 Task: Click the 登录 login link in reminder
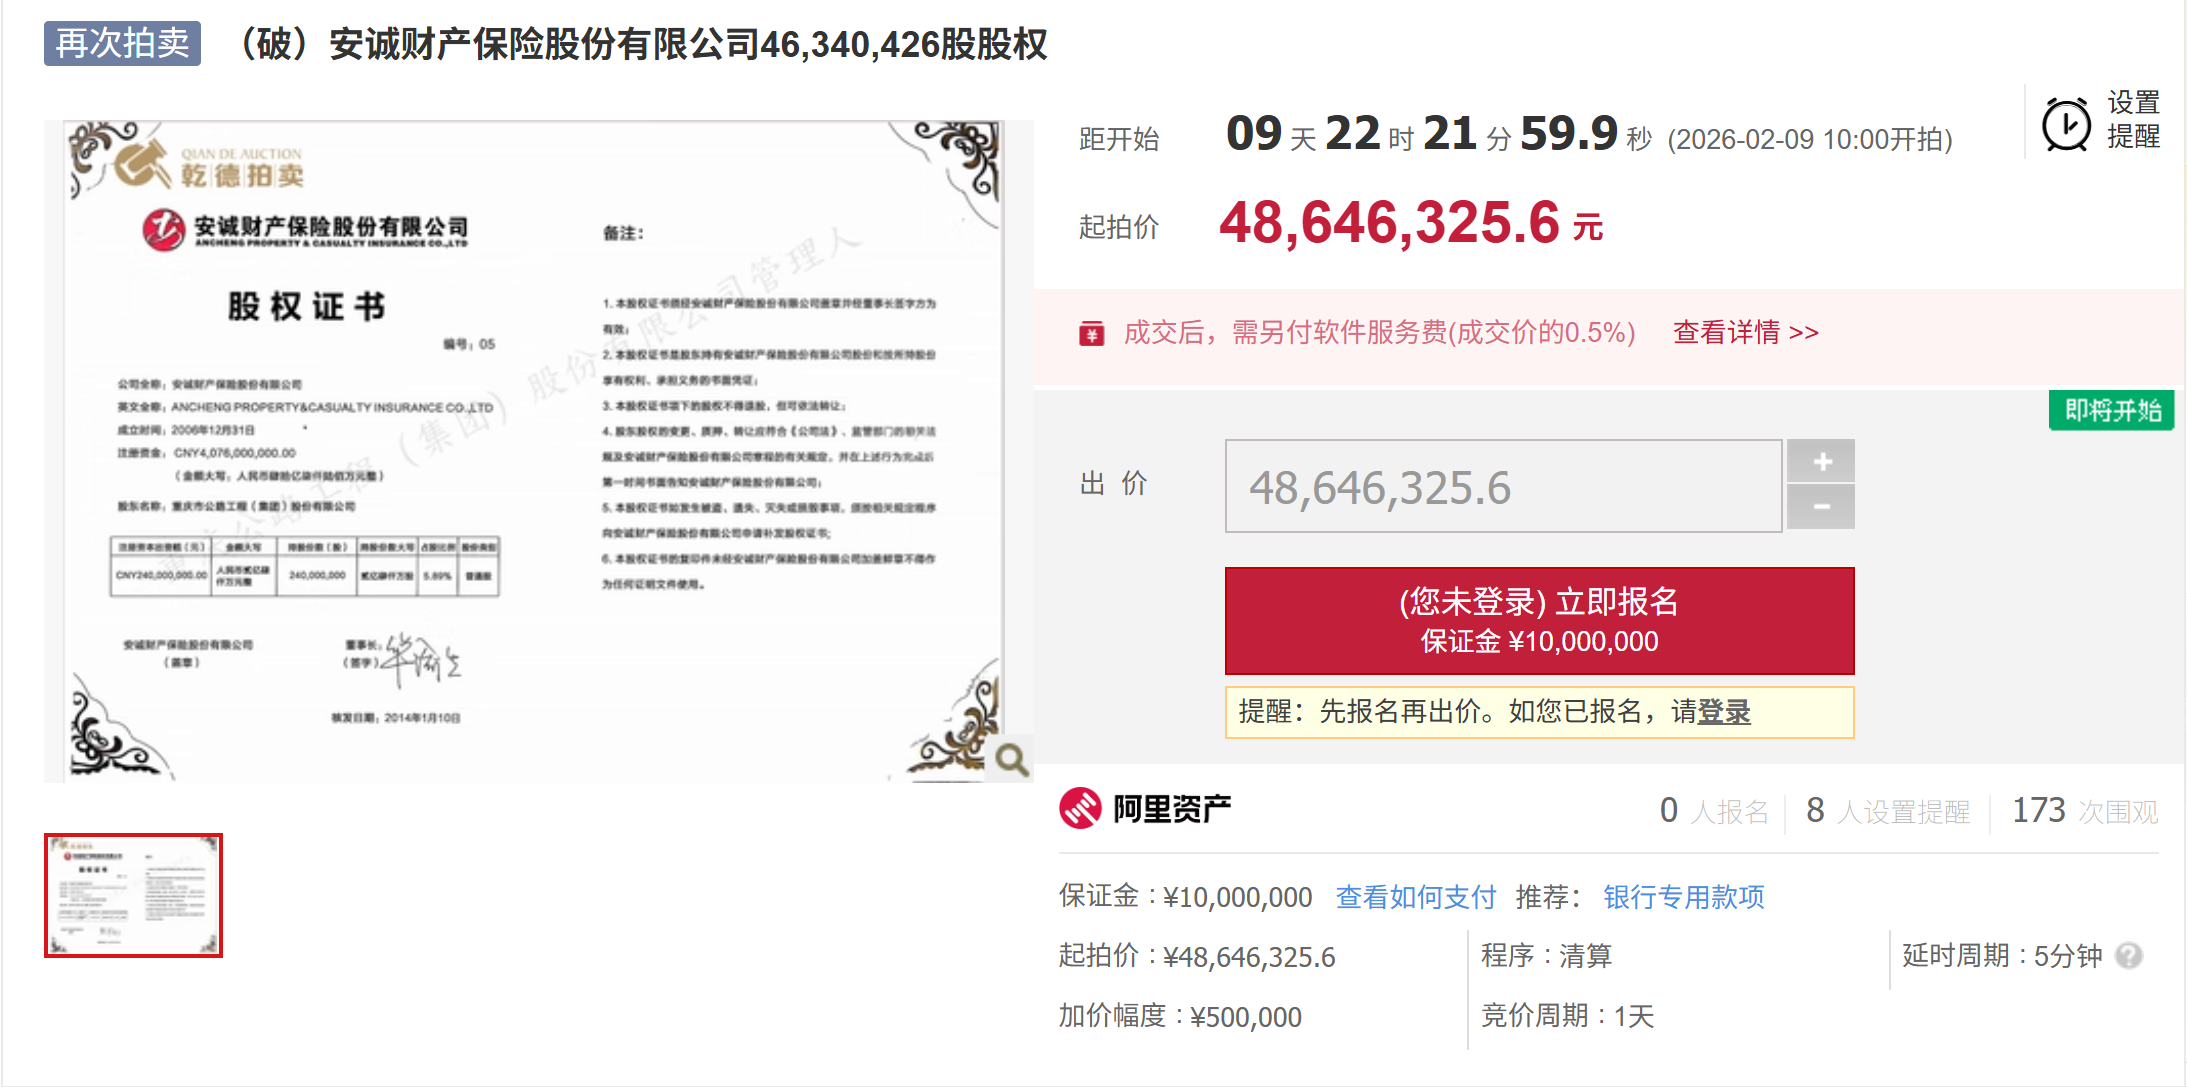(x=1724, y=712)
